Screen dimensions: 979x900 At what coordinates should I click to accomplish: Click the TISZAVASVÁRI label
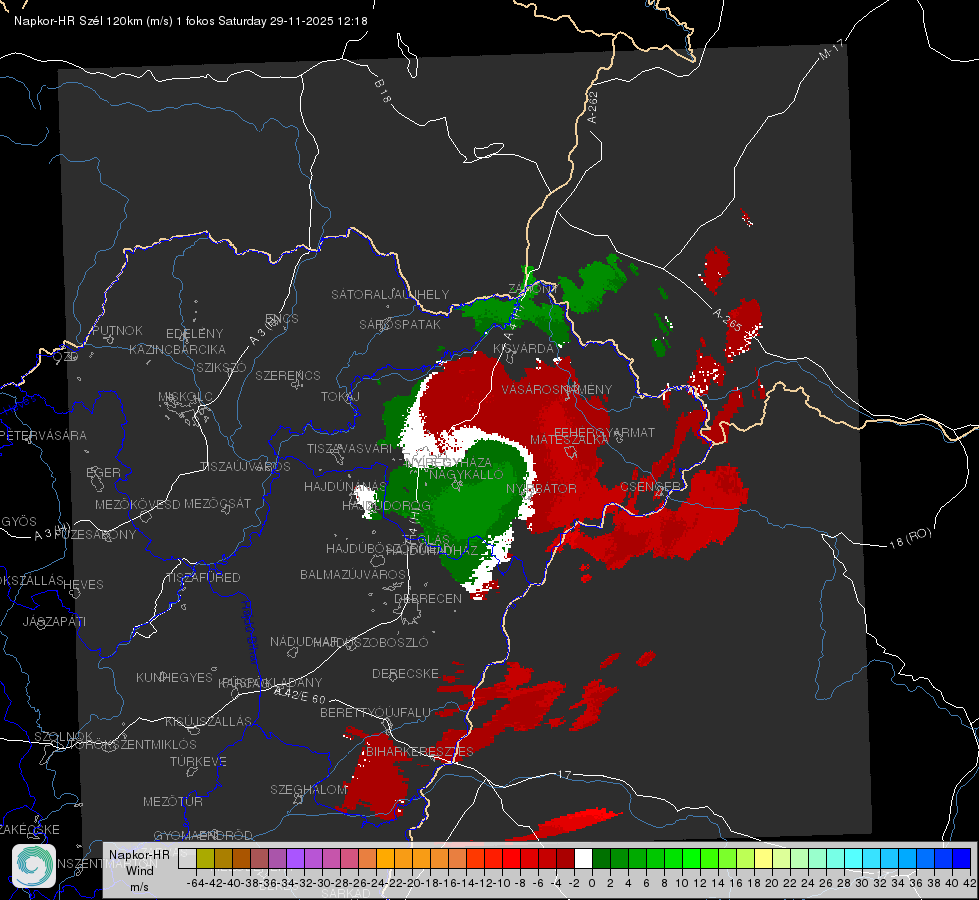(x=350, y=448)
